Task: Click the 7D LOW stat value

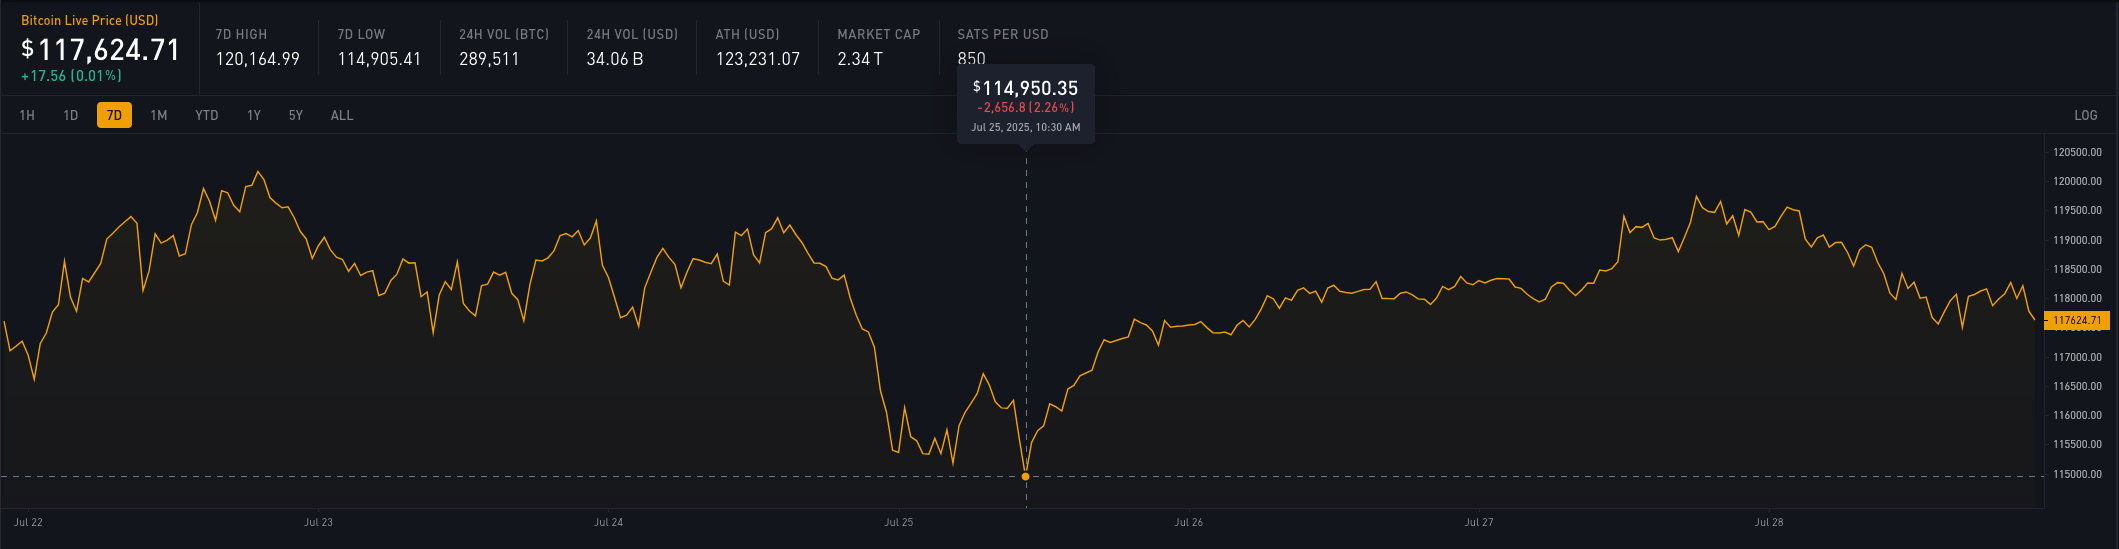Action: click(x=379, y=59)
